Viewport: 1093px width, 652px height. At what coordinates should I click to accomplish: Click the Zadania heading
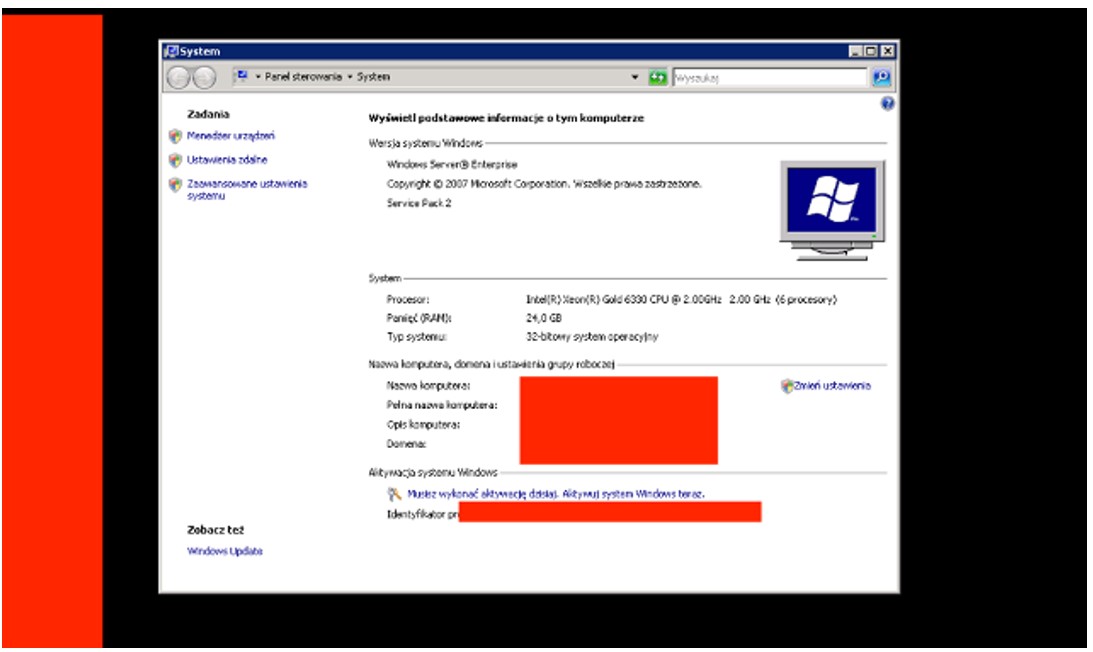(x=208, y=114)
